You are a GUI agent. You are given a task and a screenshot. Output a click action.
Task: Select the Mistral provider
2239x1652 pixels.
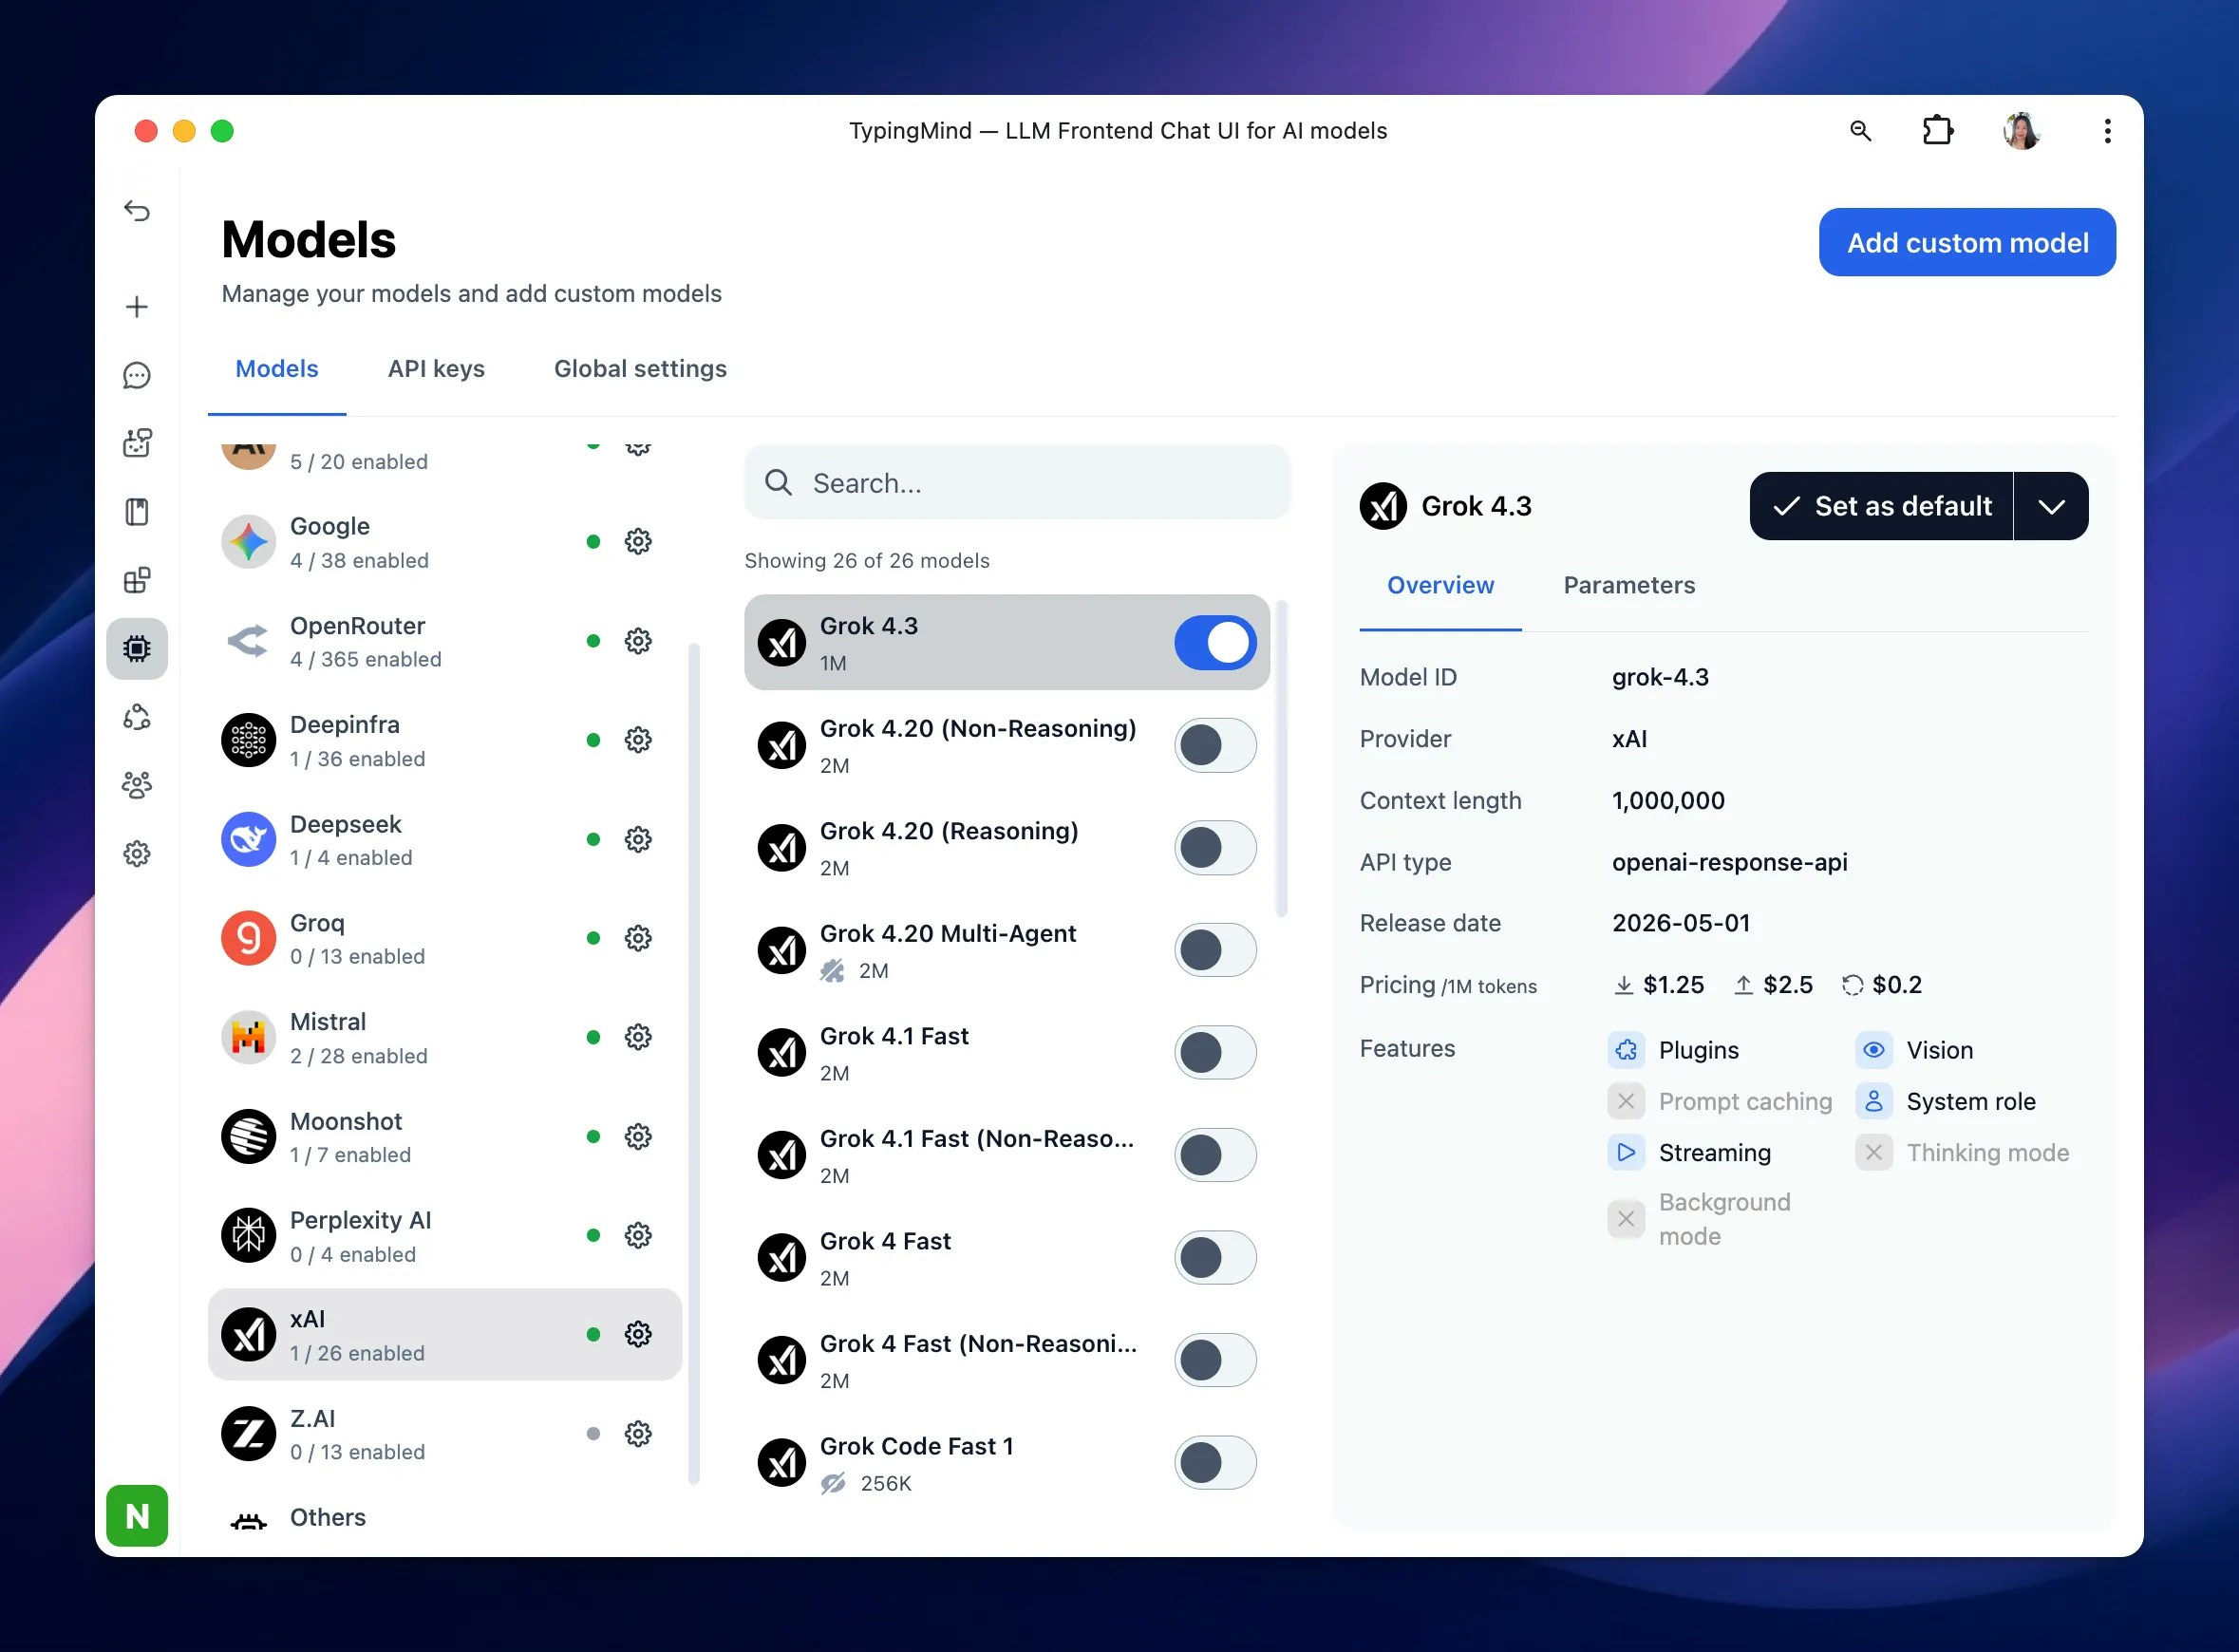point(445,1037)
